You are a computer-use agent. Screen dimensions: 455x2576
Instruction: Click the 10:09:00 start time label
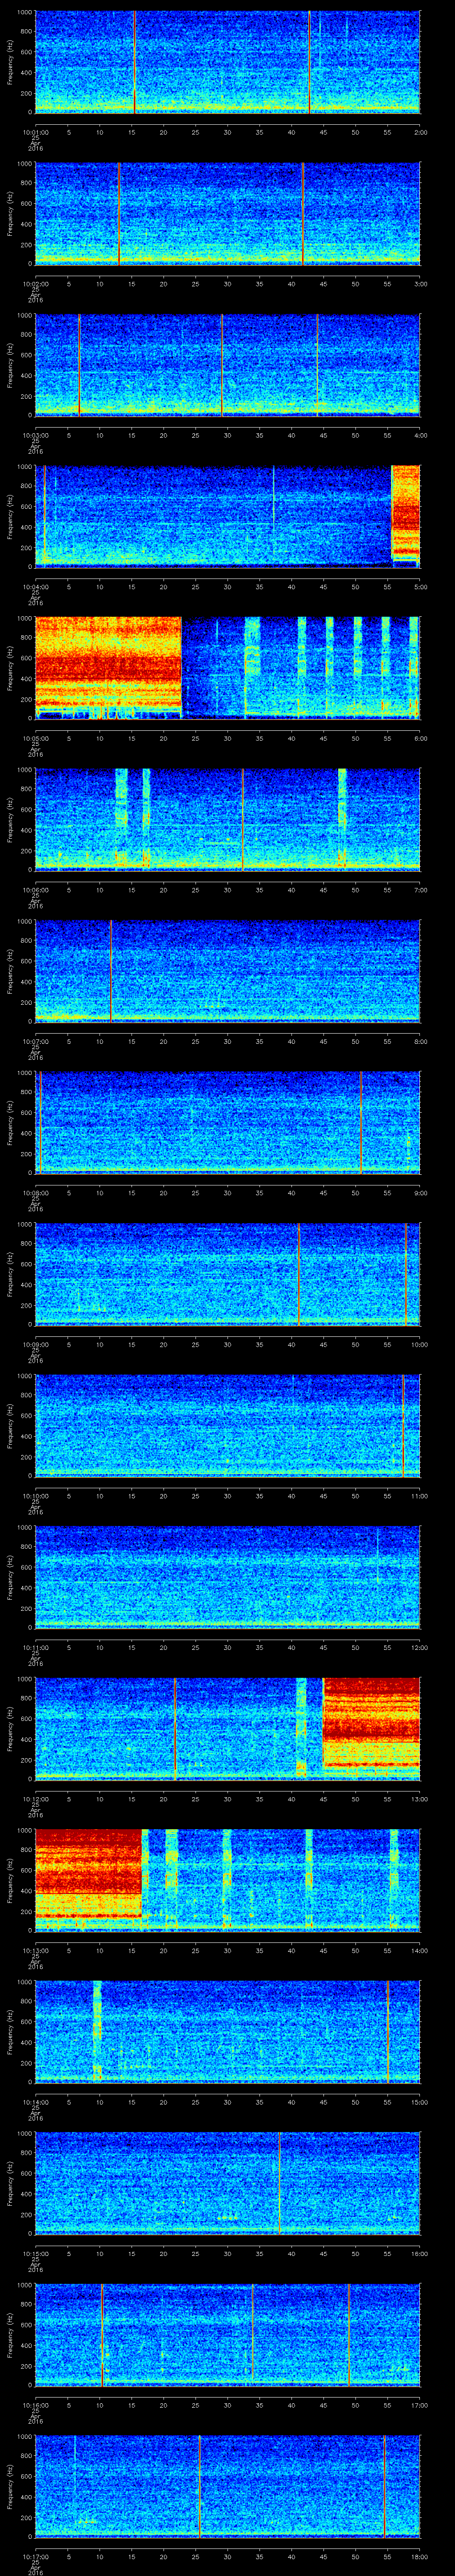click(x=35, y=1344)
